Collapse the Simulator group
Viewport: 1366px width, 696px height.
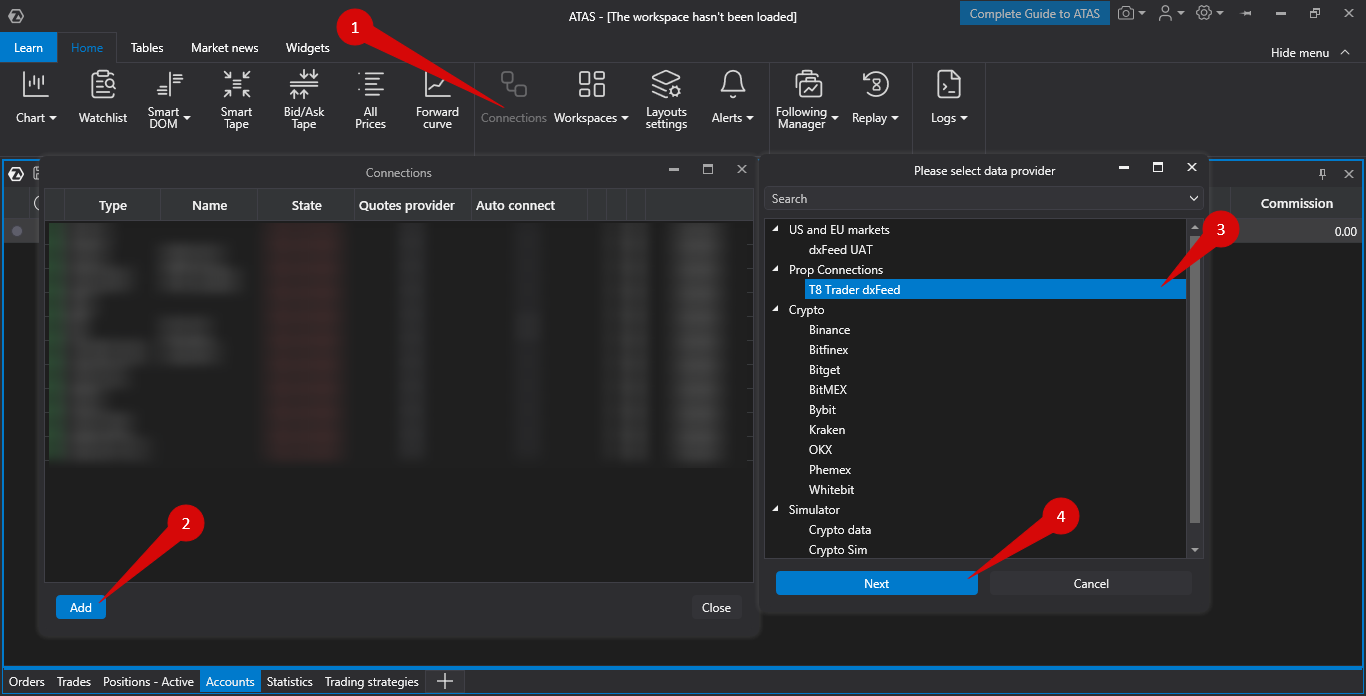pyautogui.click(x=777, y=509)
